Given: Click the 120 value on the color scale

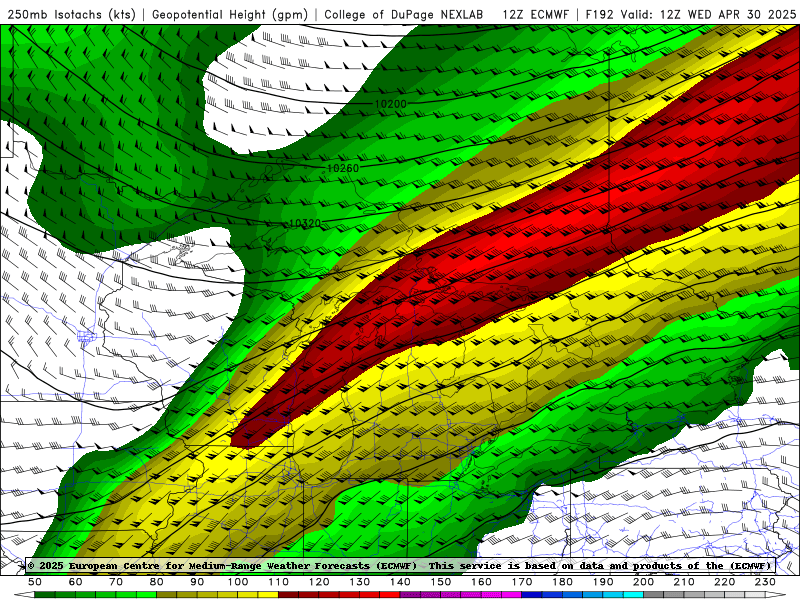Looking at the screenshot, I should point(319,582).
